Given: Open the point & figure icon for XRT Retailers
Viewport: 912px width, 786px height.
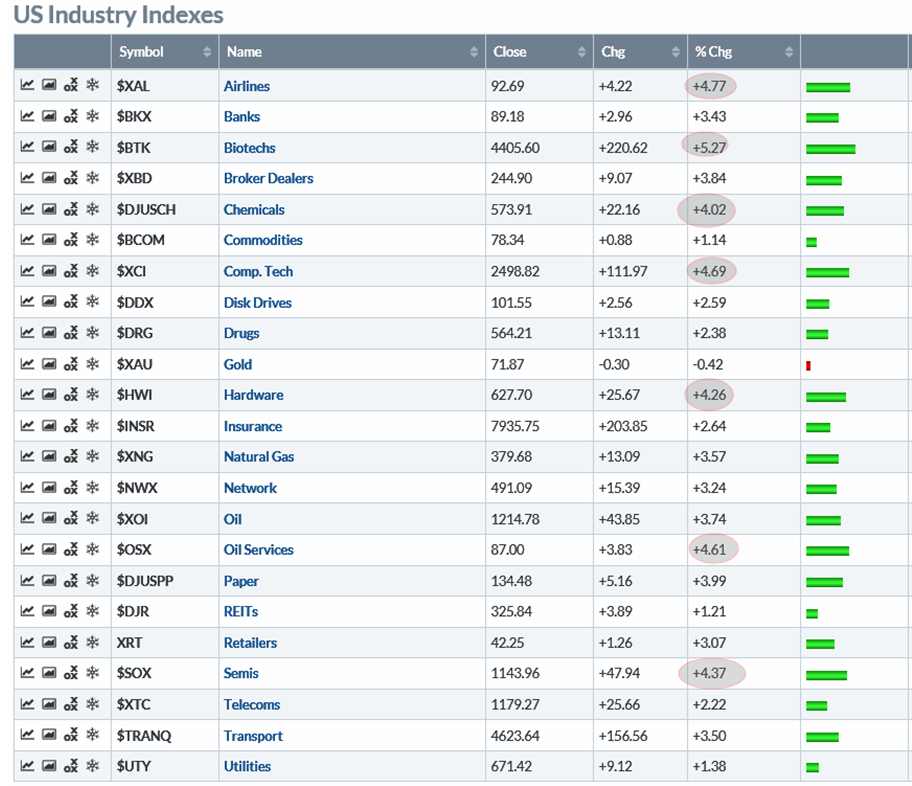Looking at the screenshot, I should [70, 643].
